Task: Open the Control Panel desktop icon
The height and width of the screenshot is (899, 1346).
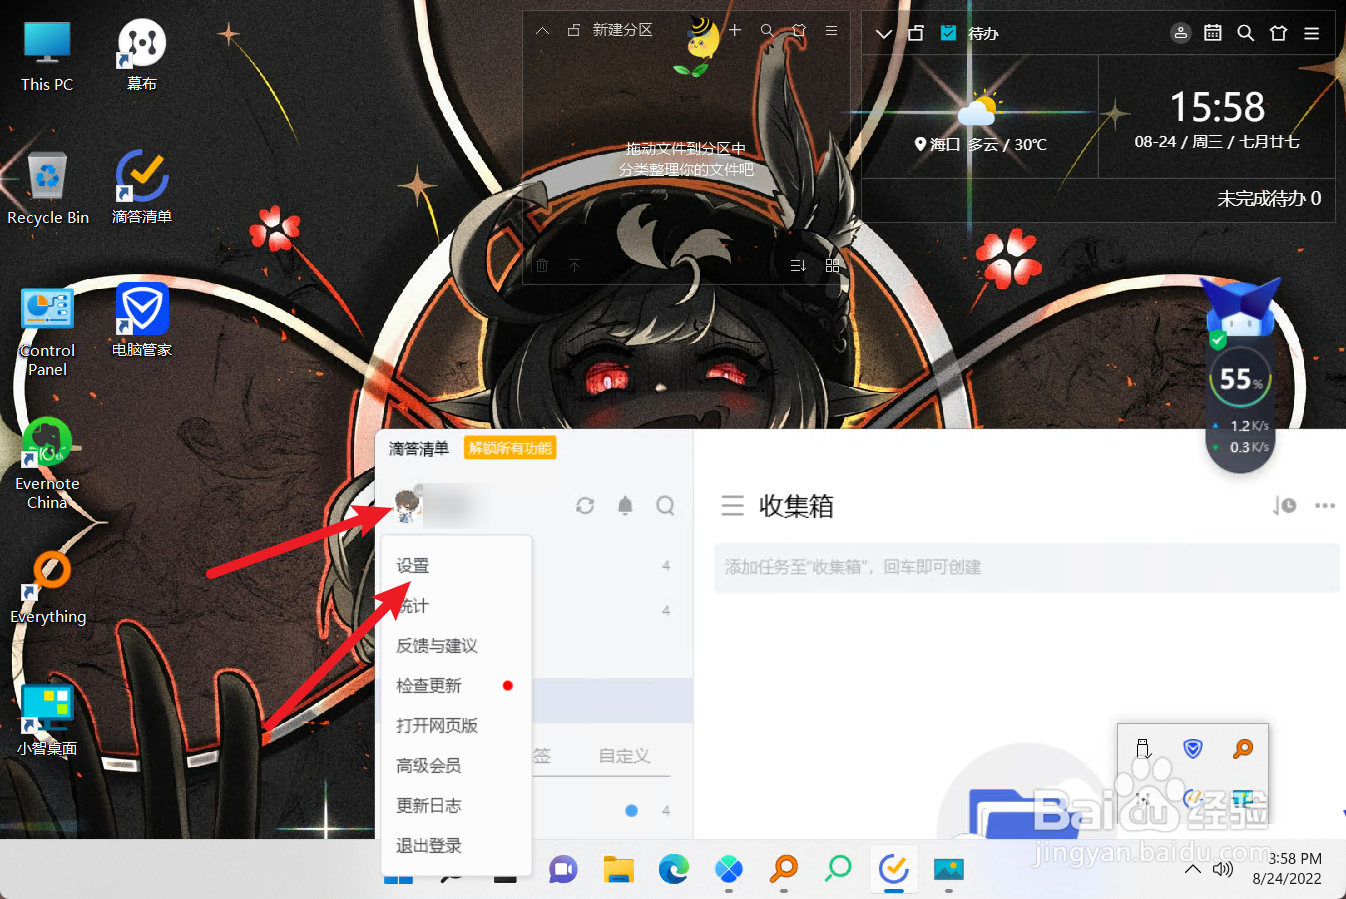Action: point(47,332)
